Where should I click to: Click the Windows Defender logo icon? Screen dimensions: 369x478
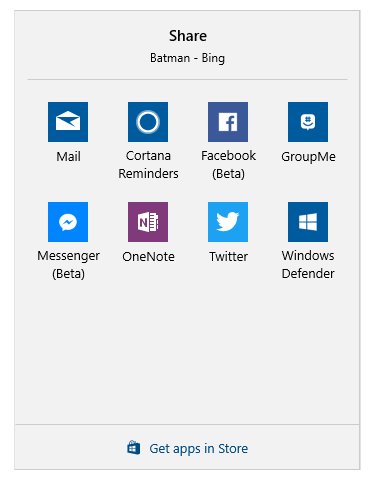(308, 222)
